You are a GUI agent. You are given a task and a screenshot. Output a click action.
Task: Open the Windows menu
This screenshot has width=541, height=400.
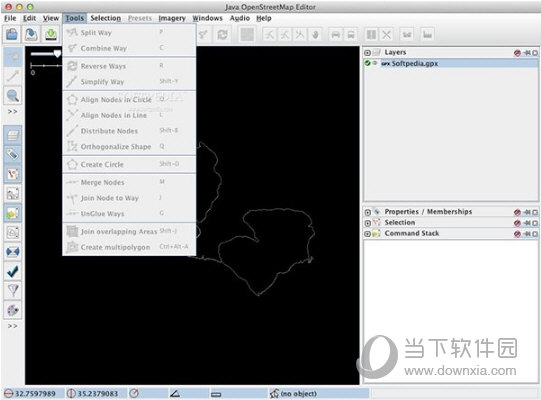(207, 18)
